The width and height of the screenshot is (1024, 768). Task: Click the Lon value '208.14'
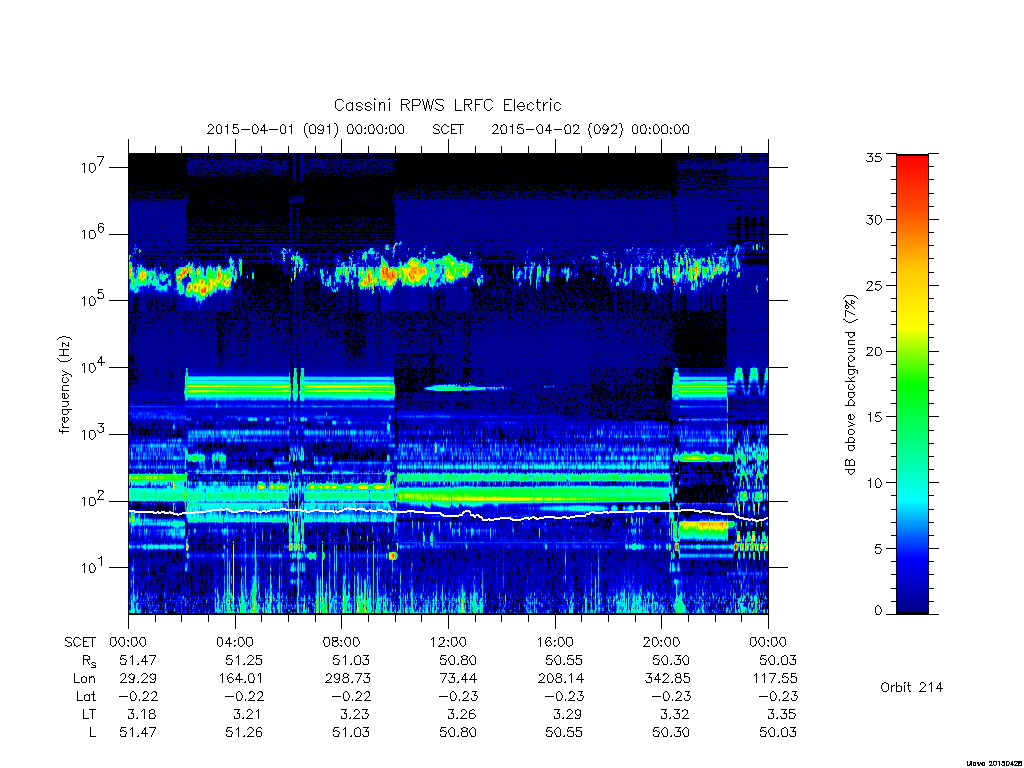click(560, 679)
